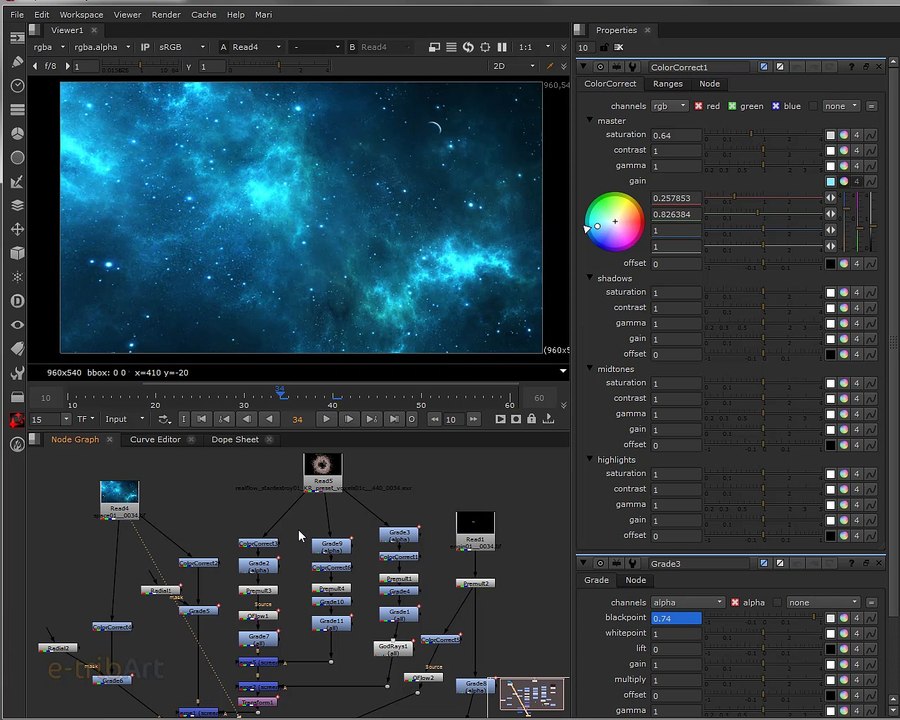This screenshot has height=720, width=900.
Task: Click the Transform nodes move icon
Action: click(17, 229)
